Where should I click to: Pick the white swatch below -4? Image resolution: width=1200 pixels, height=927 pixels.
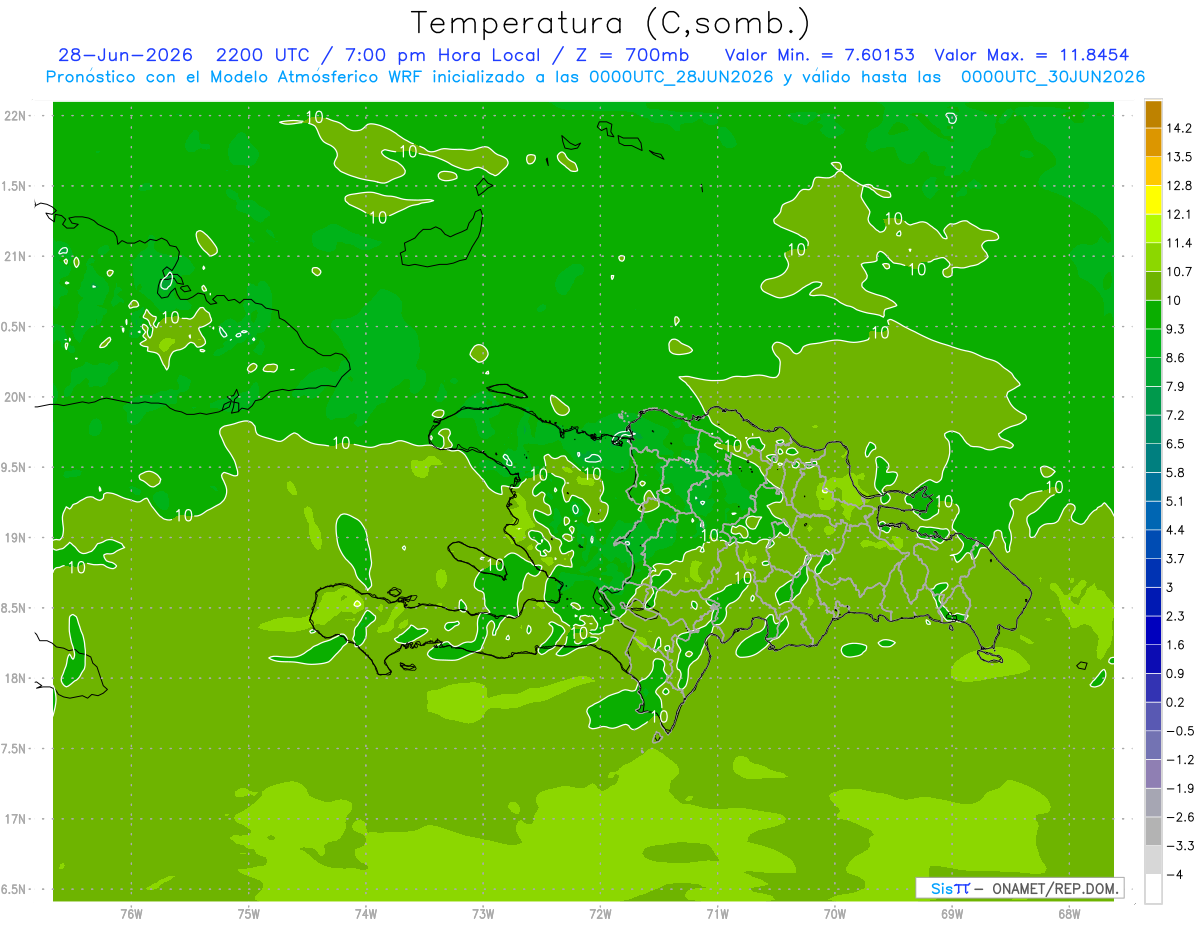pos(1153,889)
